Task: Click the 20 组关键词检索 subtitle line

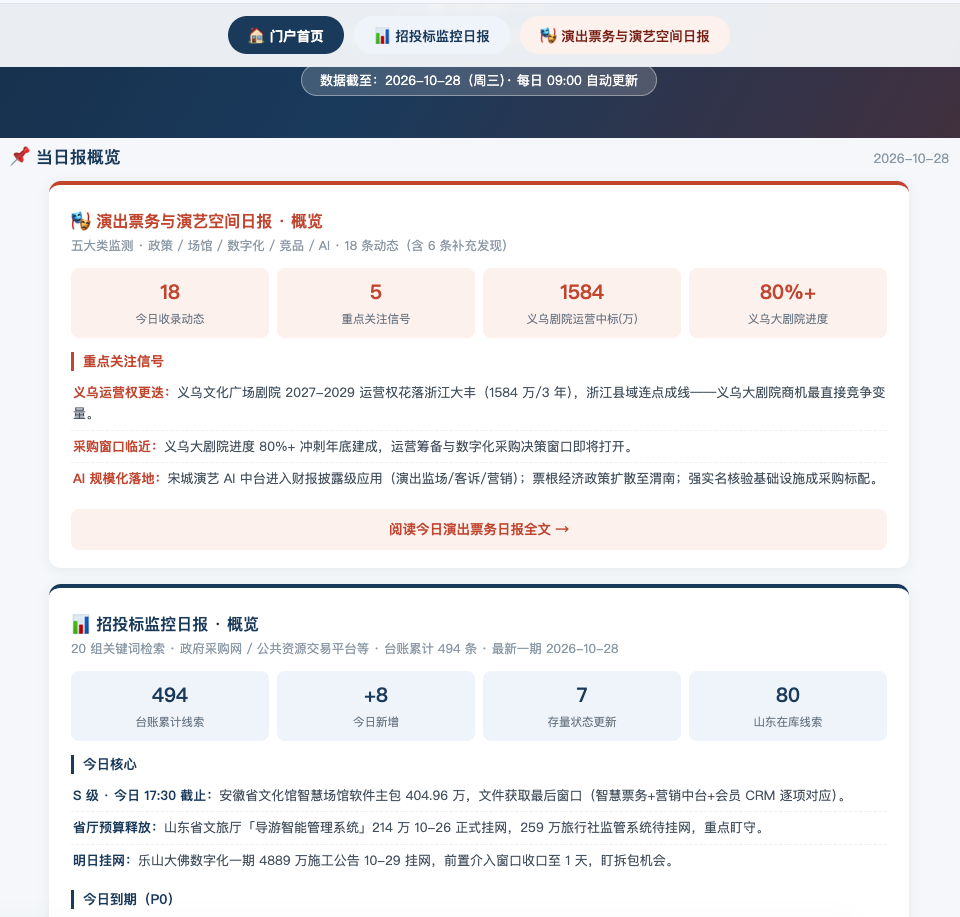Action: tap(345, 648)
